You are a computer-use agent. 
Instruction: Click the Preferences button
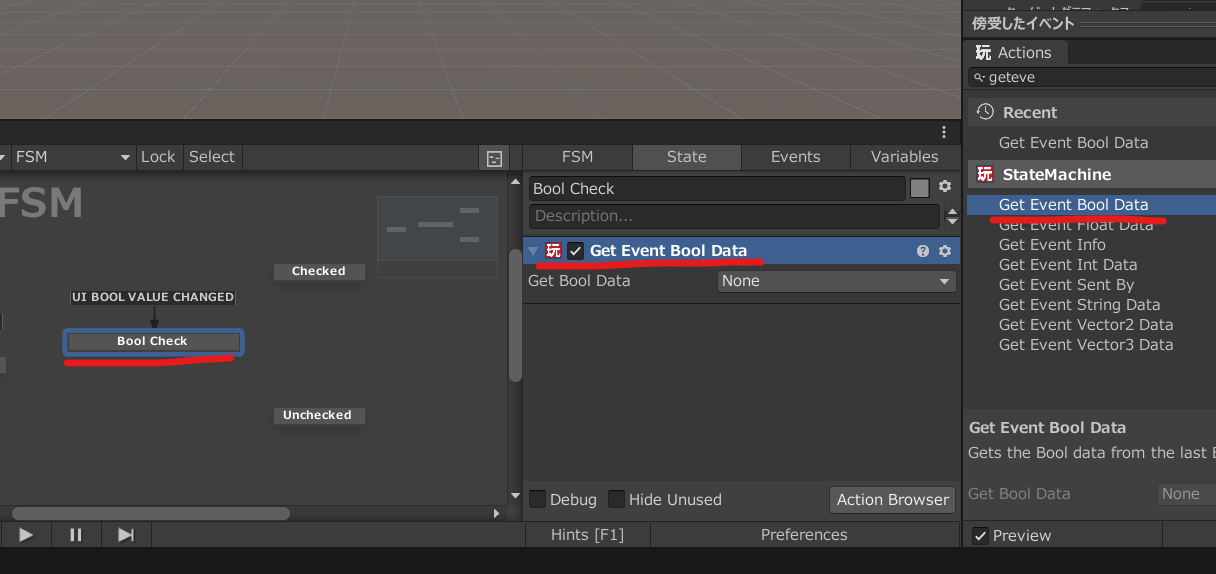[x=803, y=535]
